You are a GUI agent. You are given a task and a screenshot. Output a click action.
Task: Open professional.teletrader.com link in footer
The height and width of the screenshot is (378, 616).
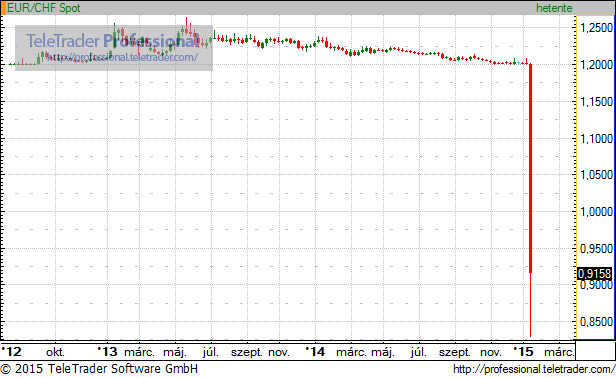pos(534,369)
